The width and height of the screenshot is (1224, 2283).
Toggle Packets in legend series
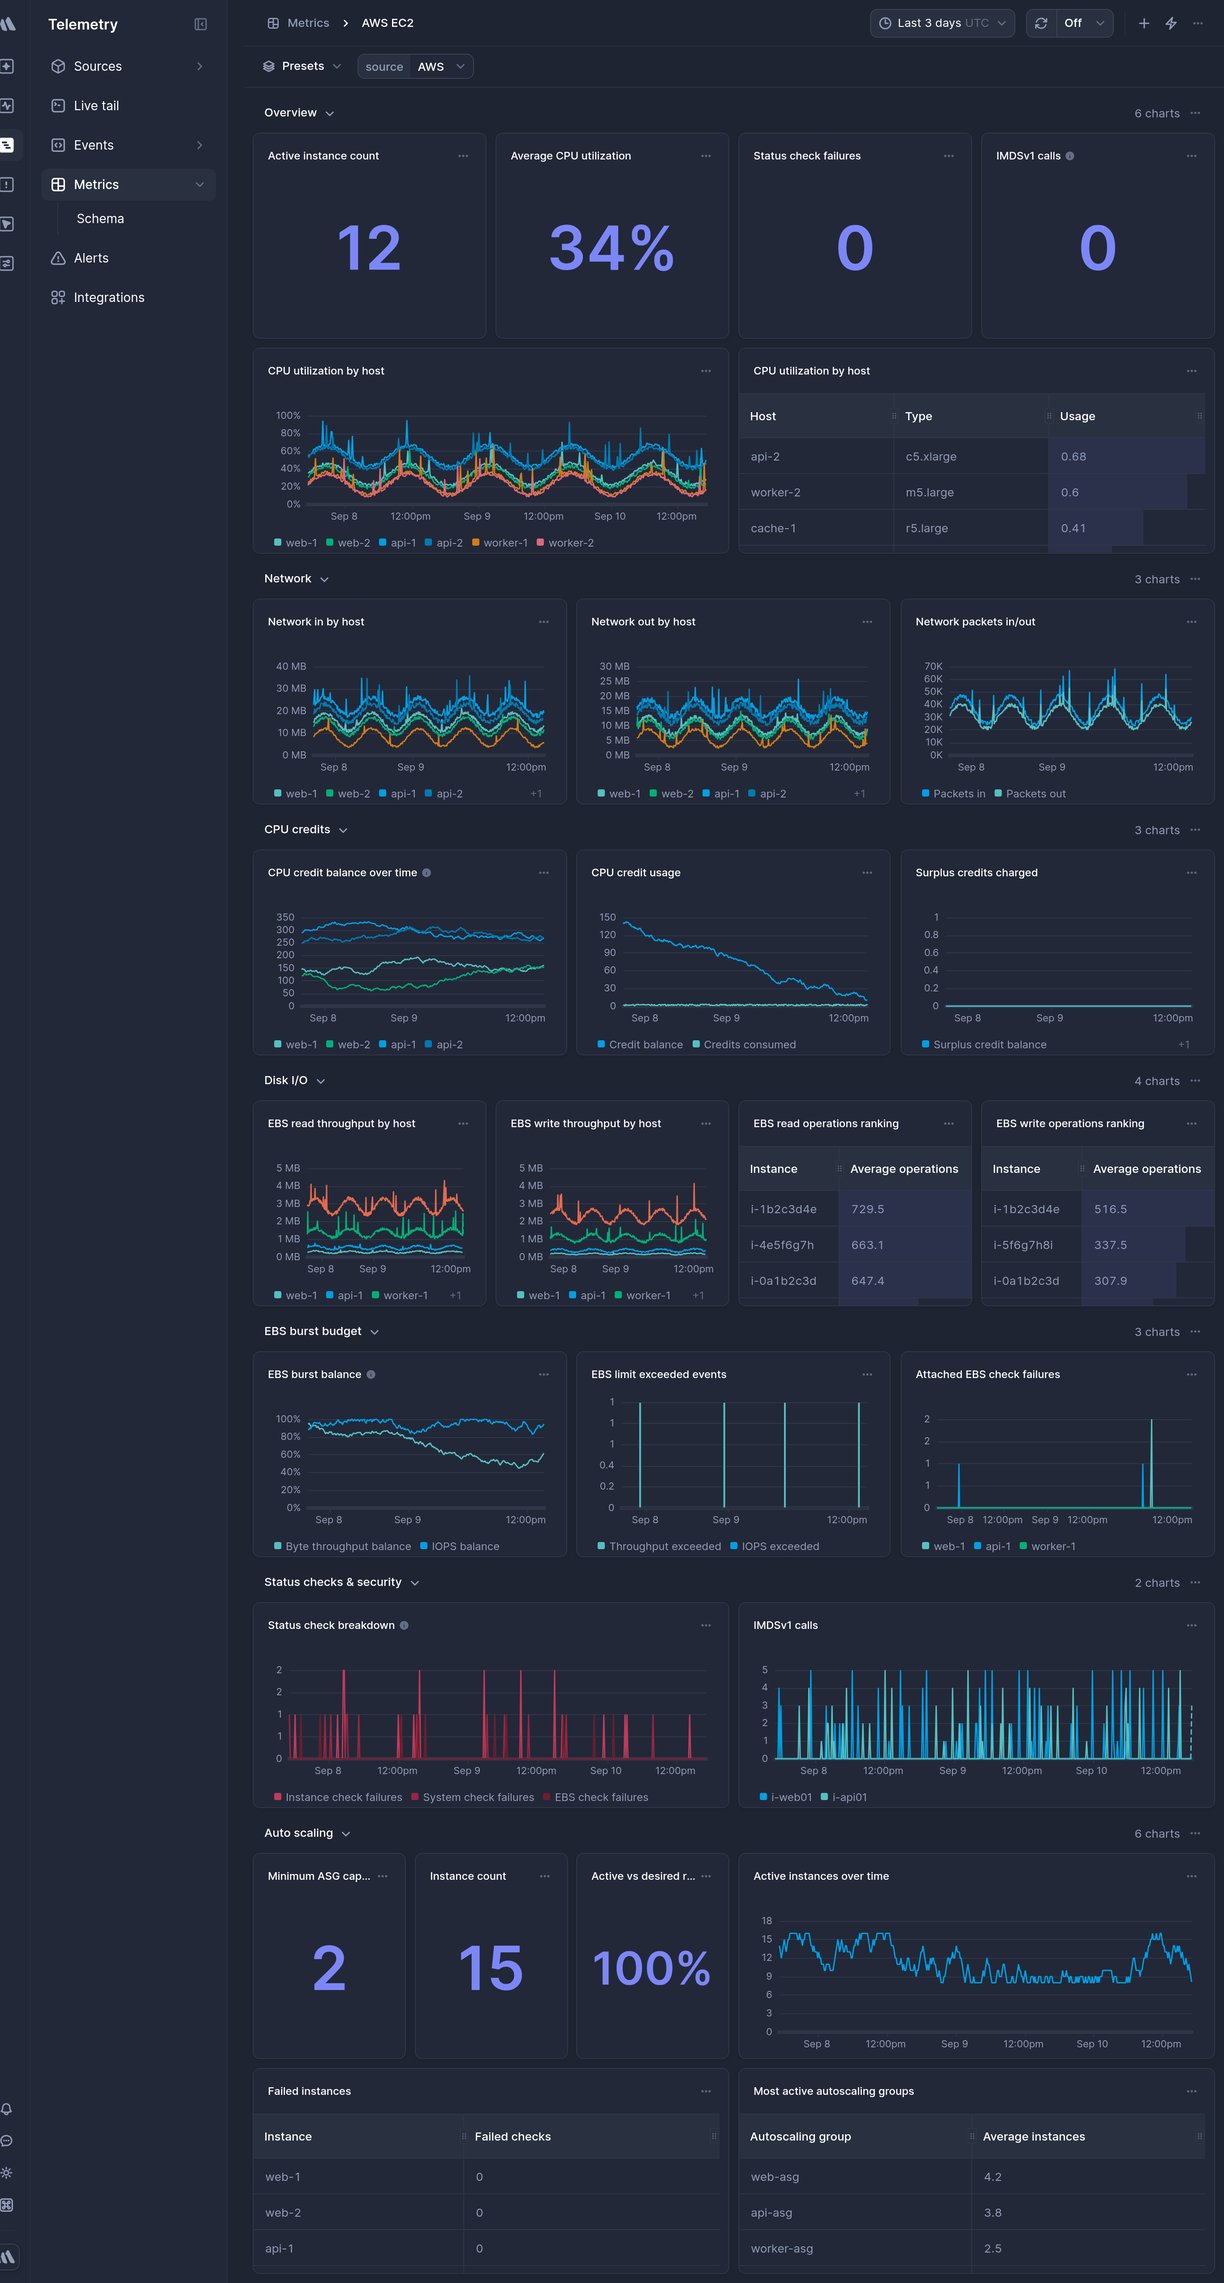tap(953, 794)
